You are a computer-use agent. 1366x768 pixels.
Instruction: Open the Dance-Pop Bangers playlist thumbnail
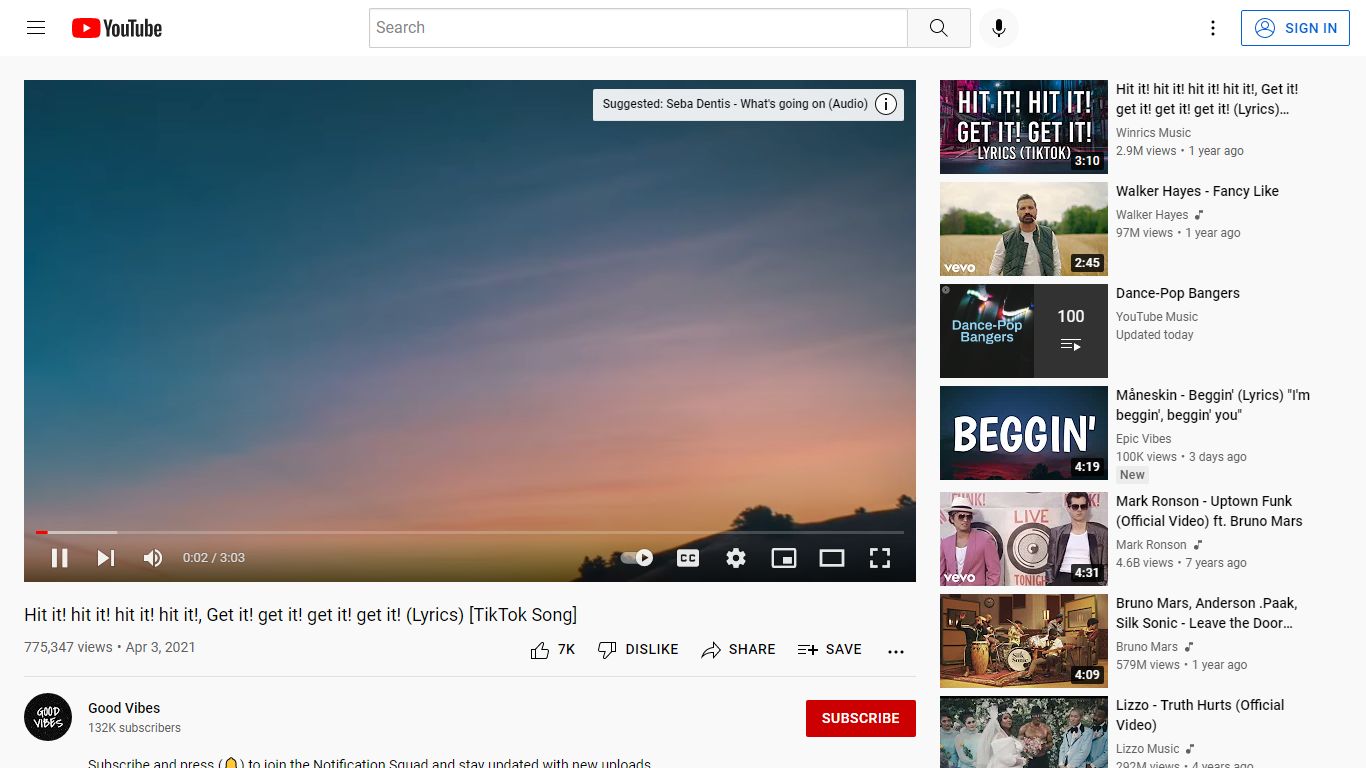(x=1024, y=331)
